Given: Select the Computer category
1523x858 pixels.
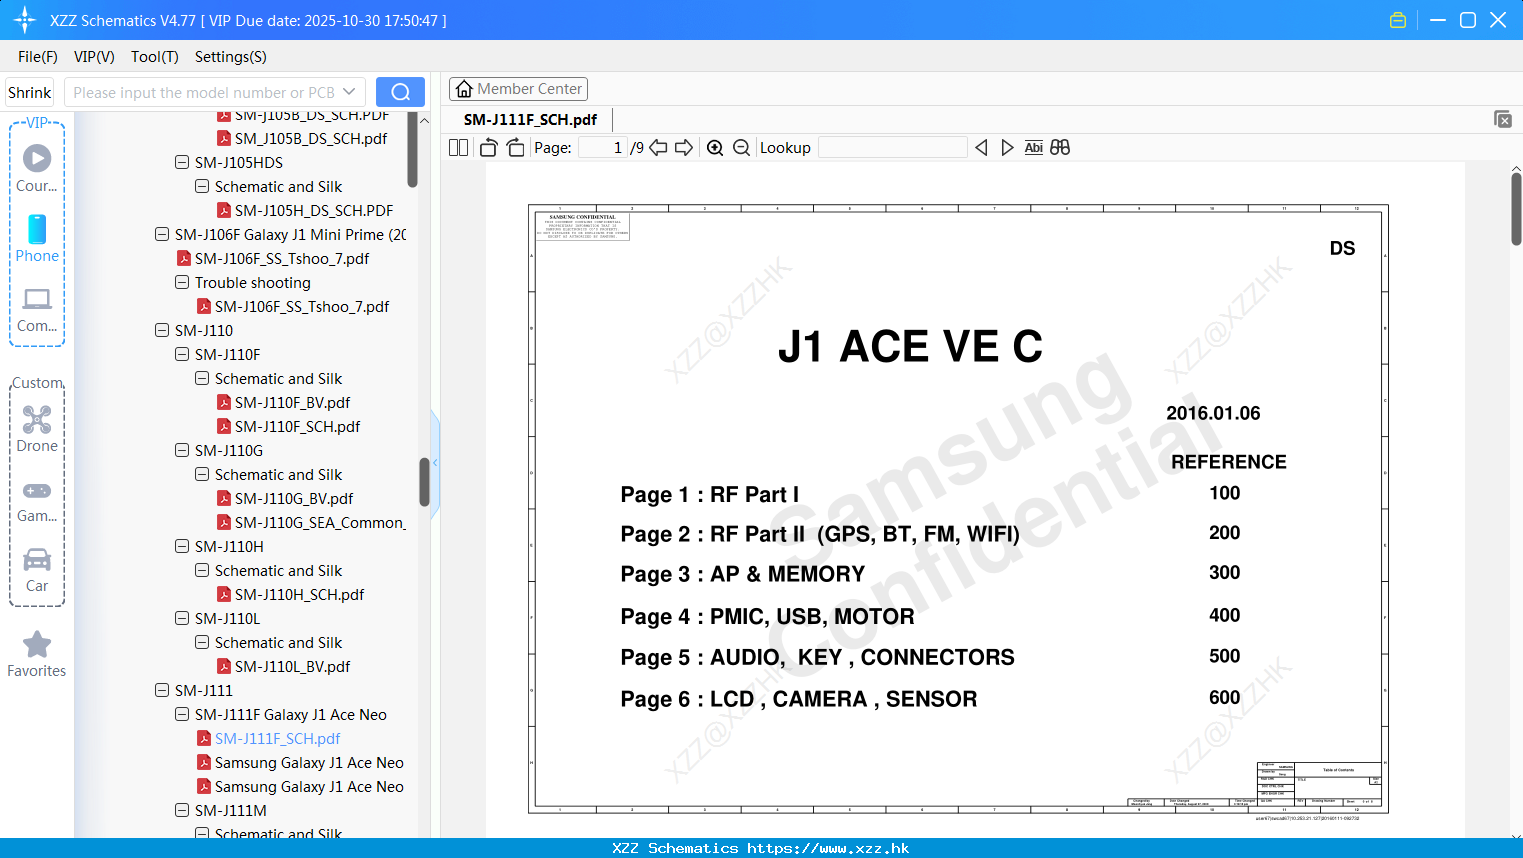Looking at the screenshot, I should 37,309.
